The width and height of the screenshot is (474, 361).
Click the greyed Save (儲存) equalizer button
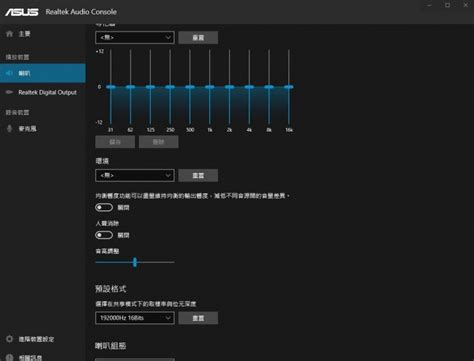[115, 142]
